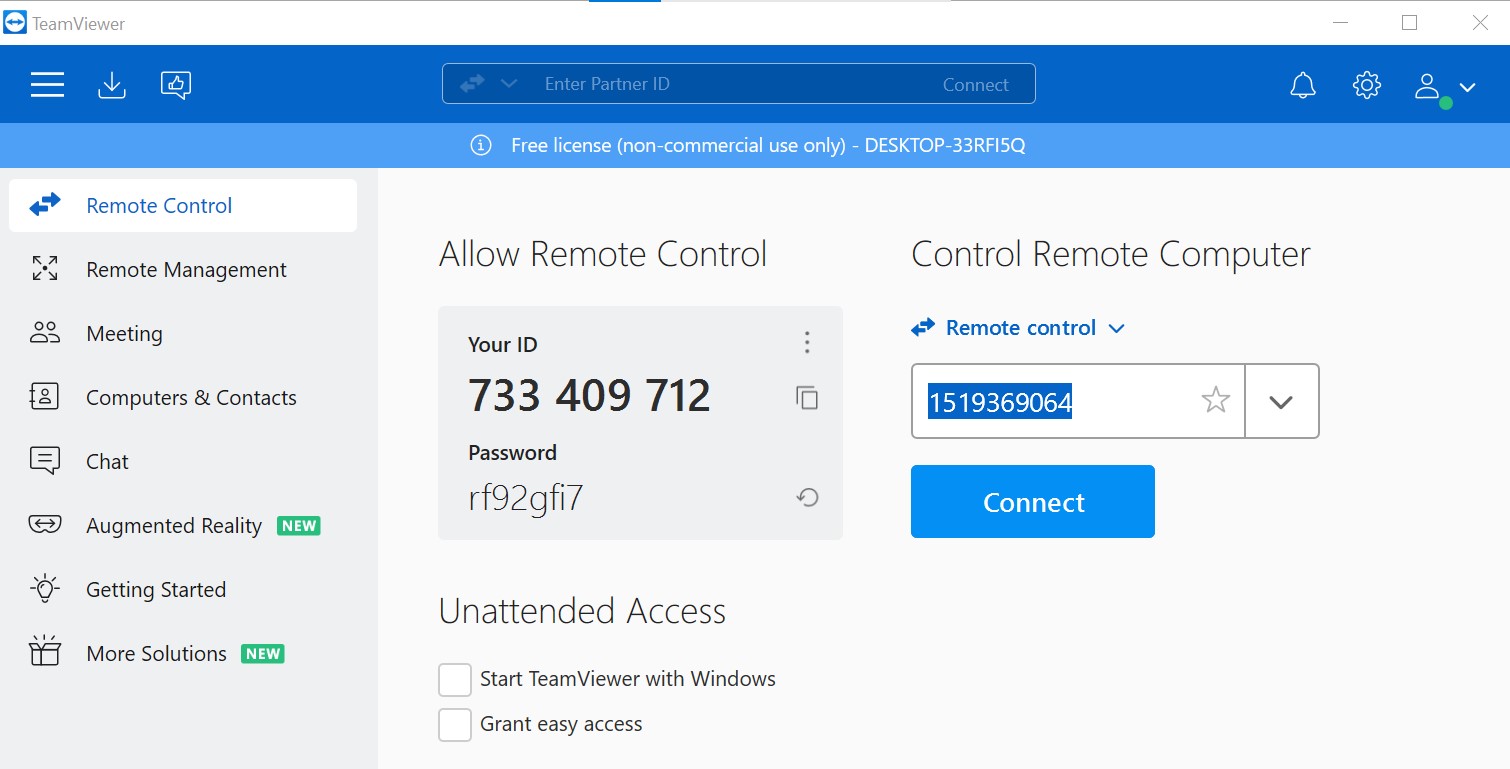Expand recent partner IDs dropdown arrow
This screenshot has height=769, width=1510.
point(1281,402)
